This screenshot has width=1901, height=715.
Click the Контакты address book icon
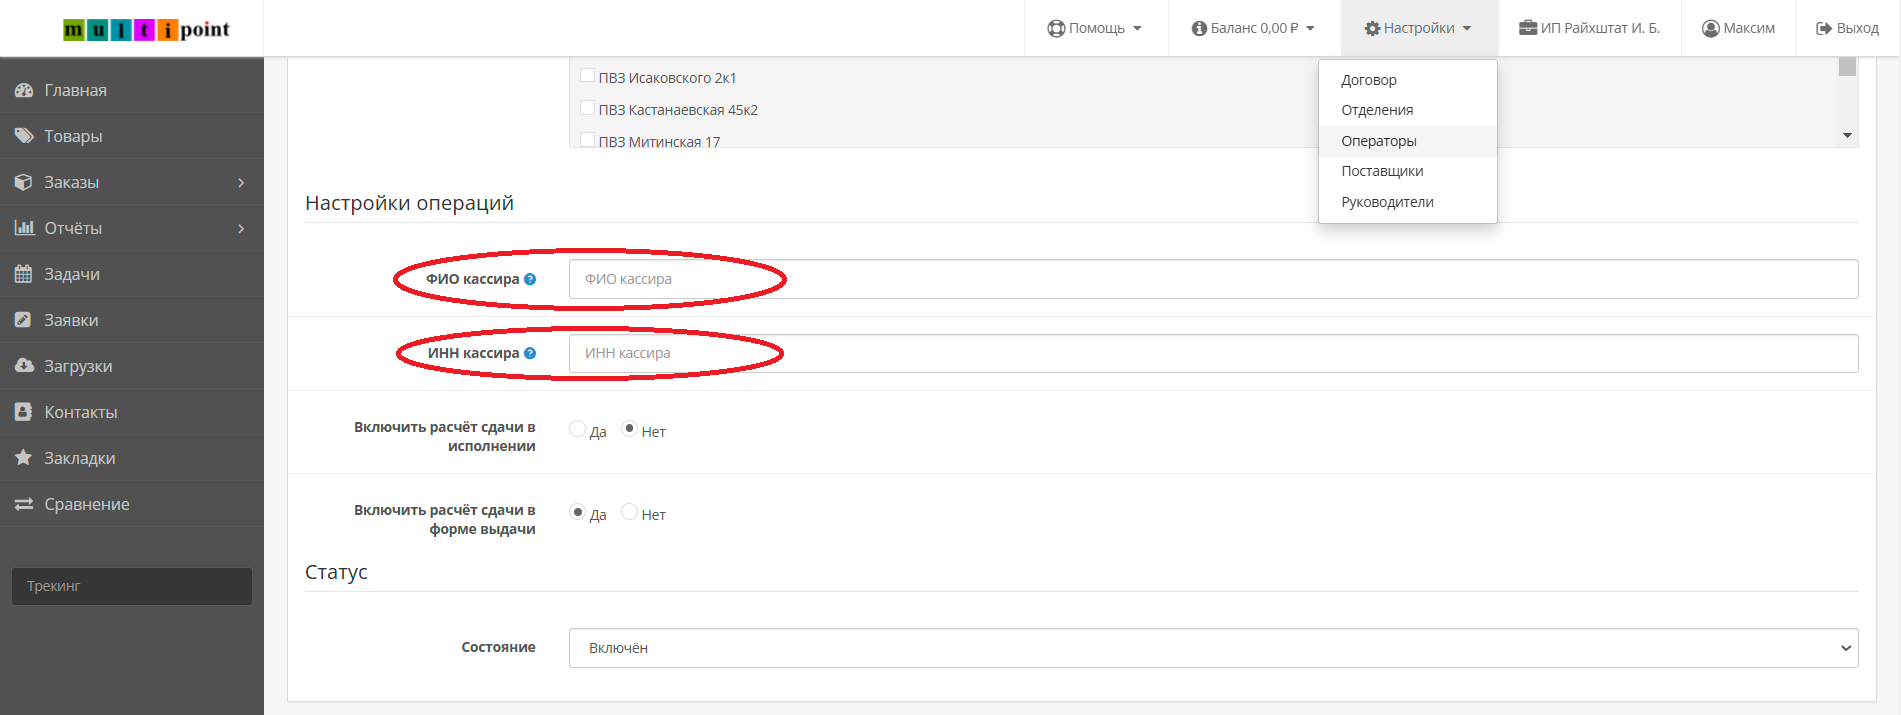(24, 412)
